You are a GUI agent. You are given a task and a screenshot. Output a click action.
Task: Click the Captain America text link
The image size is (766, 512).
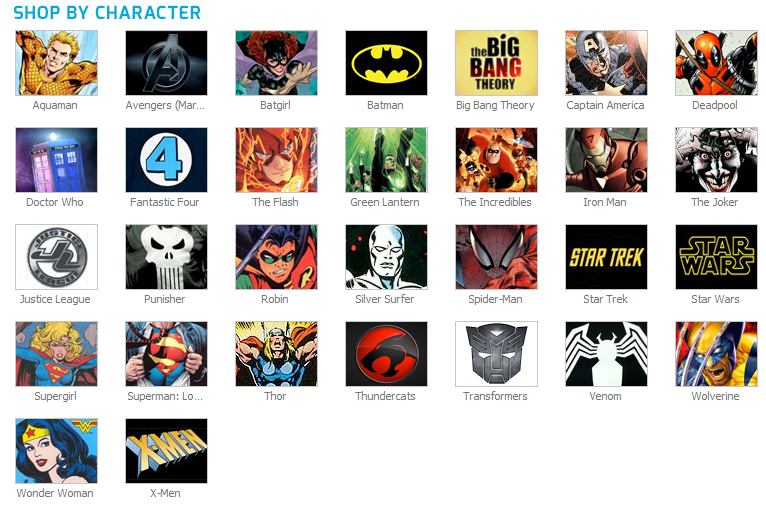tap(605, 105)
